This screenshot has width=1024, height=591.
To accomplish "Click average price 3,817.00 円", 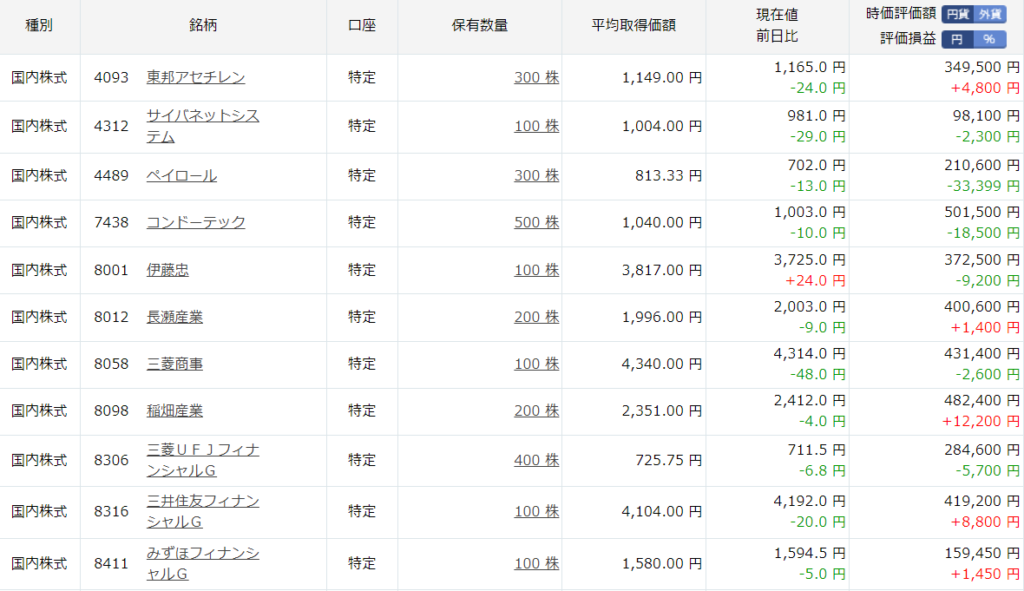I will pyautogui.click(x=662, y=270).
